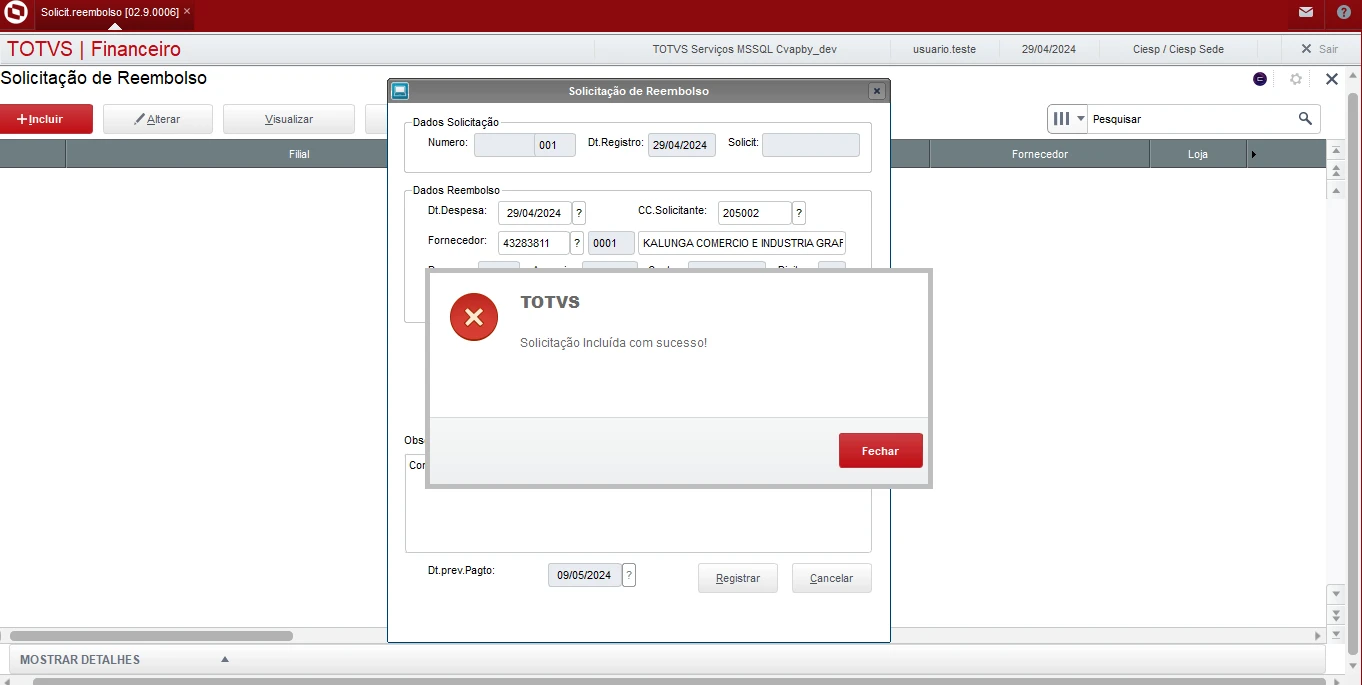The width and height of the screenshot is (1362, 685).
Task: Open the mail envelope icon
Action: click(1306, 12)
